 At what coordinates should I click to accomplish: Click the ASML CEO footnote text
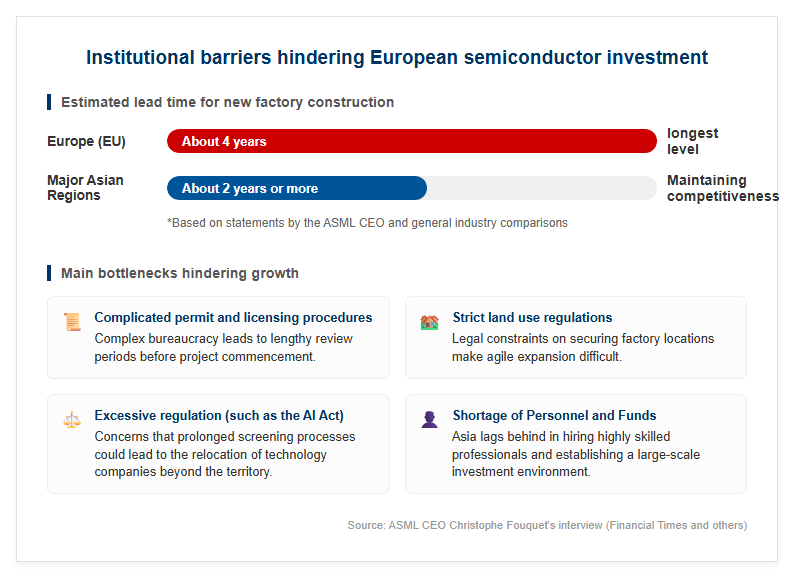click(x=368, y=223)
